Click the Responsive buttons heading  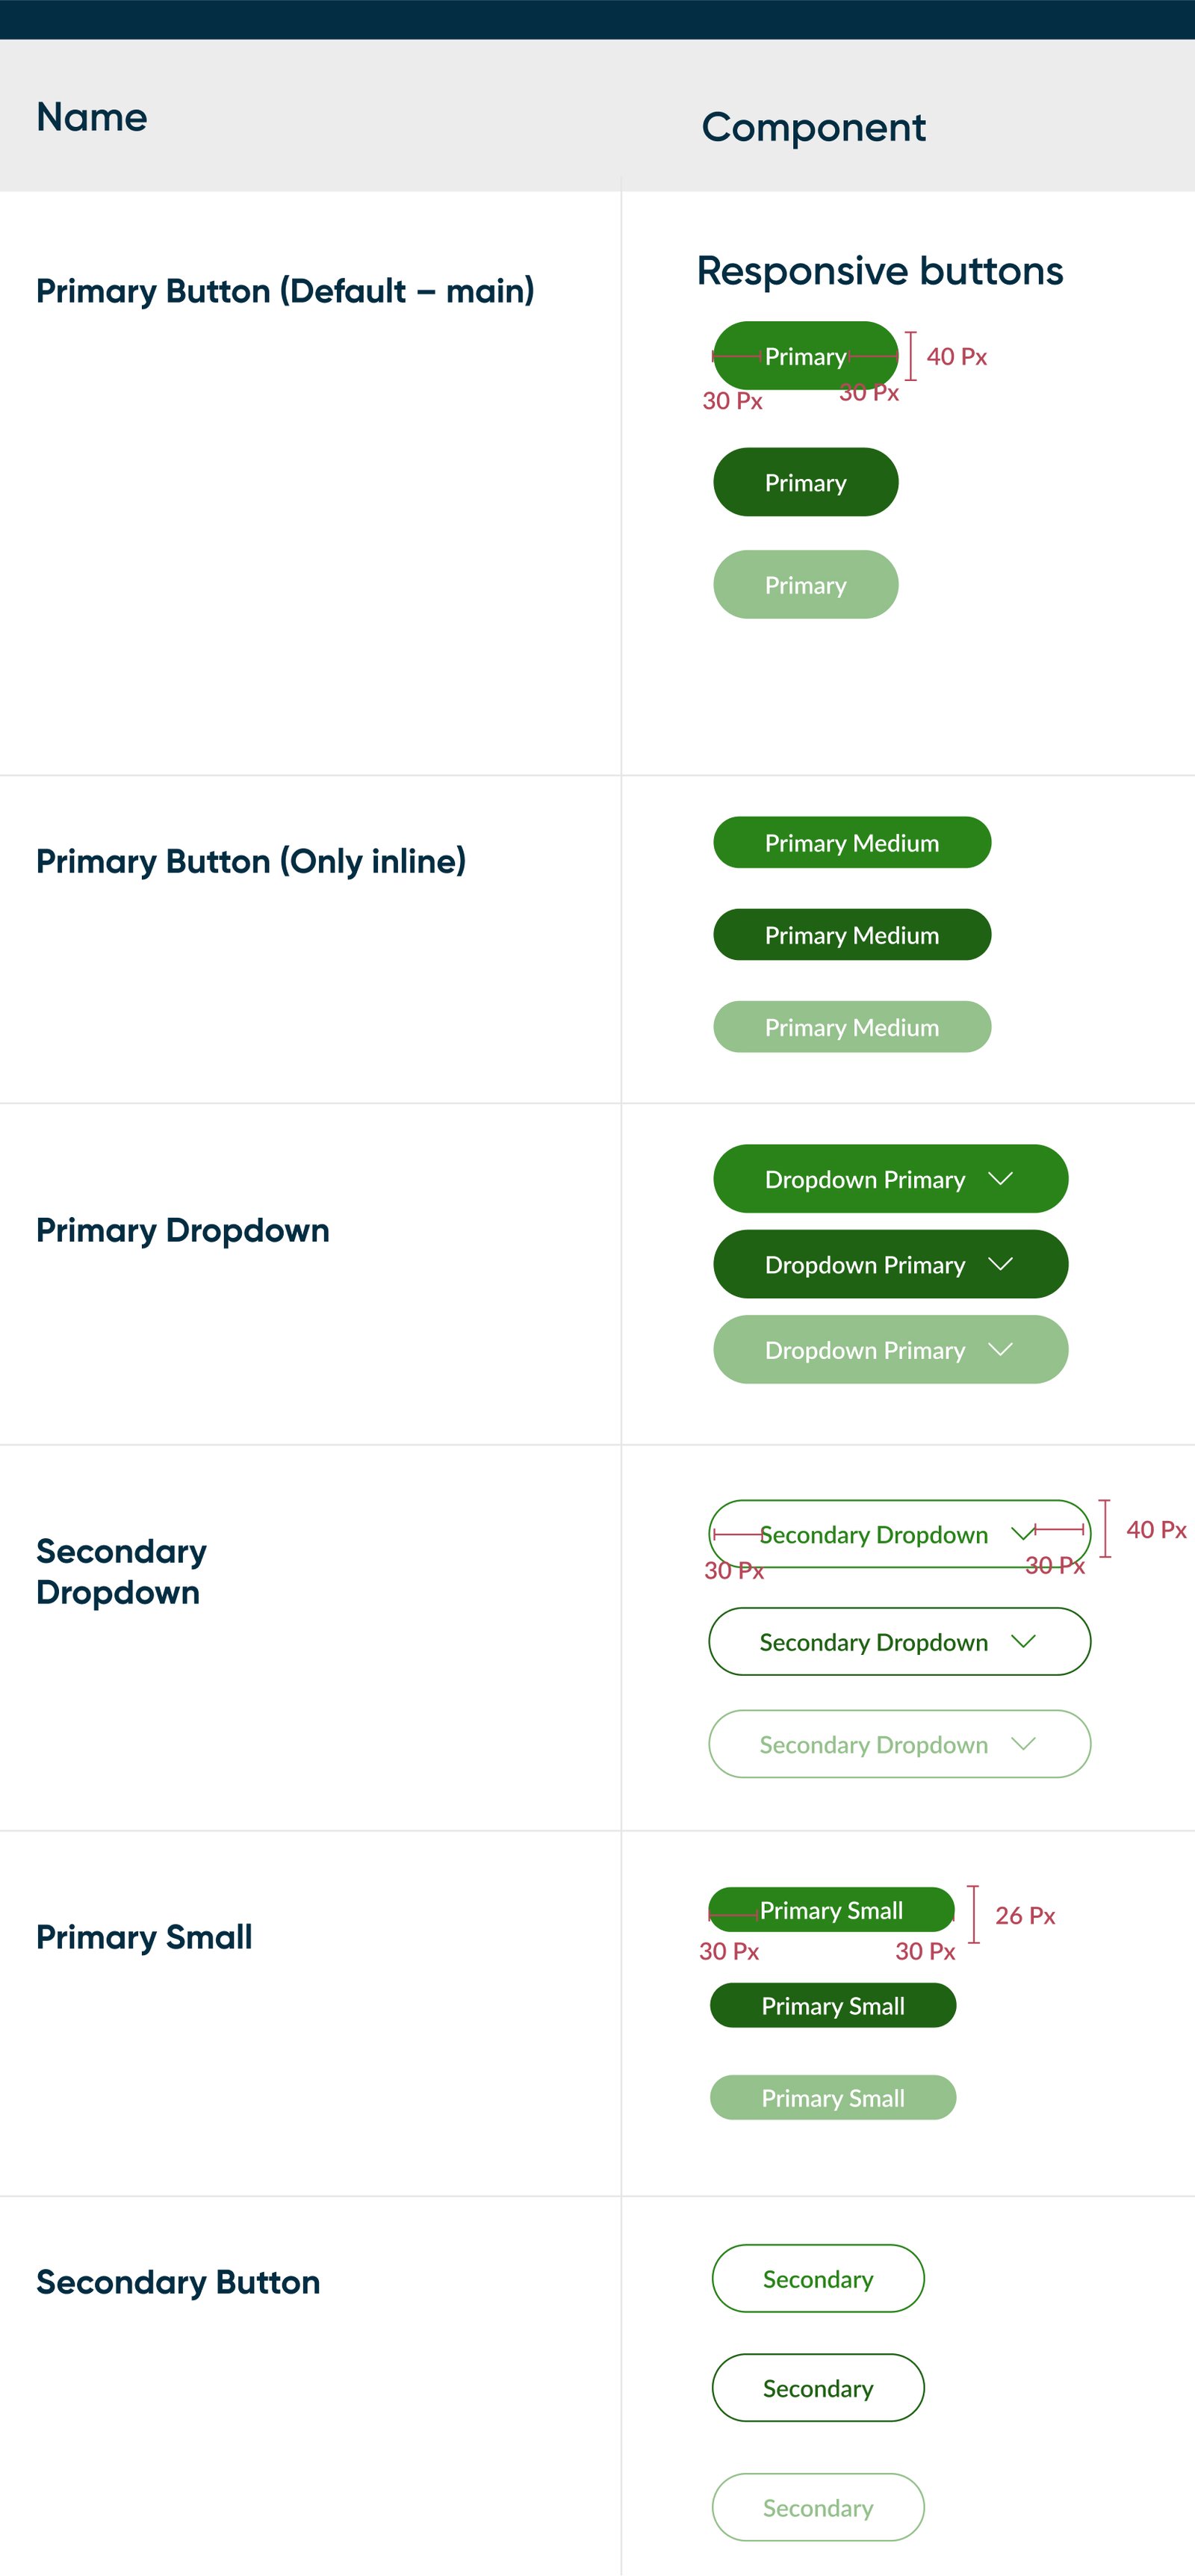pyautogui.click(x=879, y=271)
